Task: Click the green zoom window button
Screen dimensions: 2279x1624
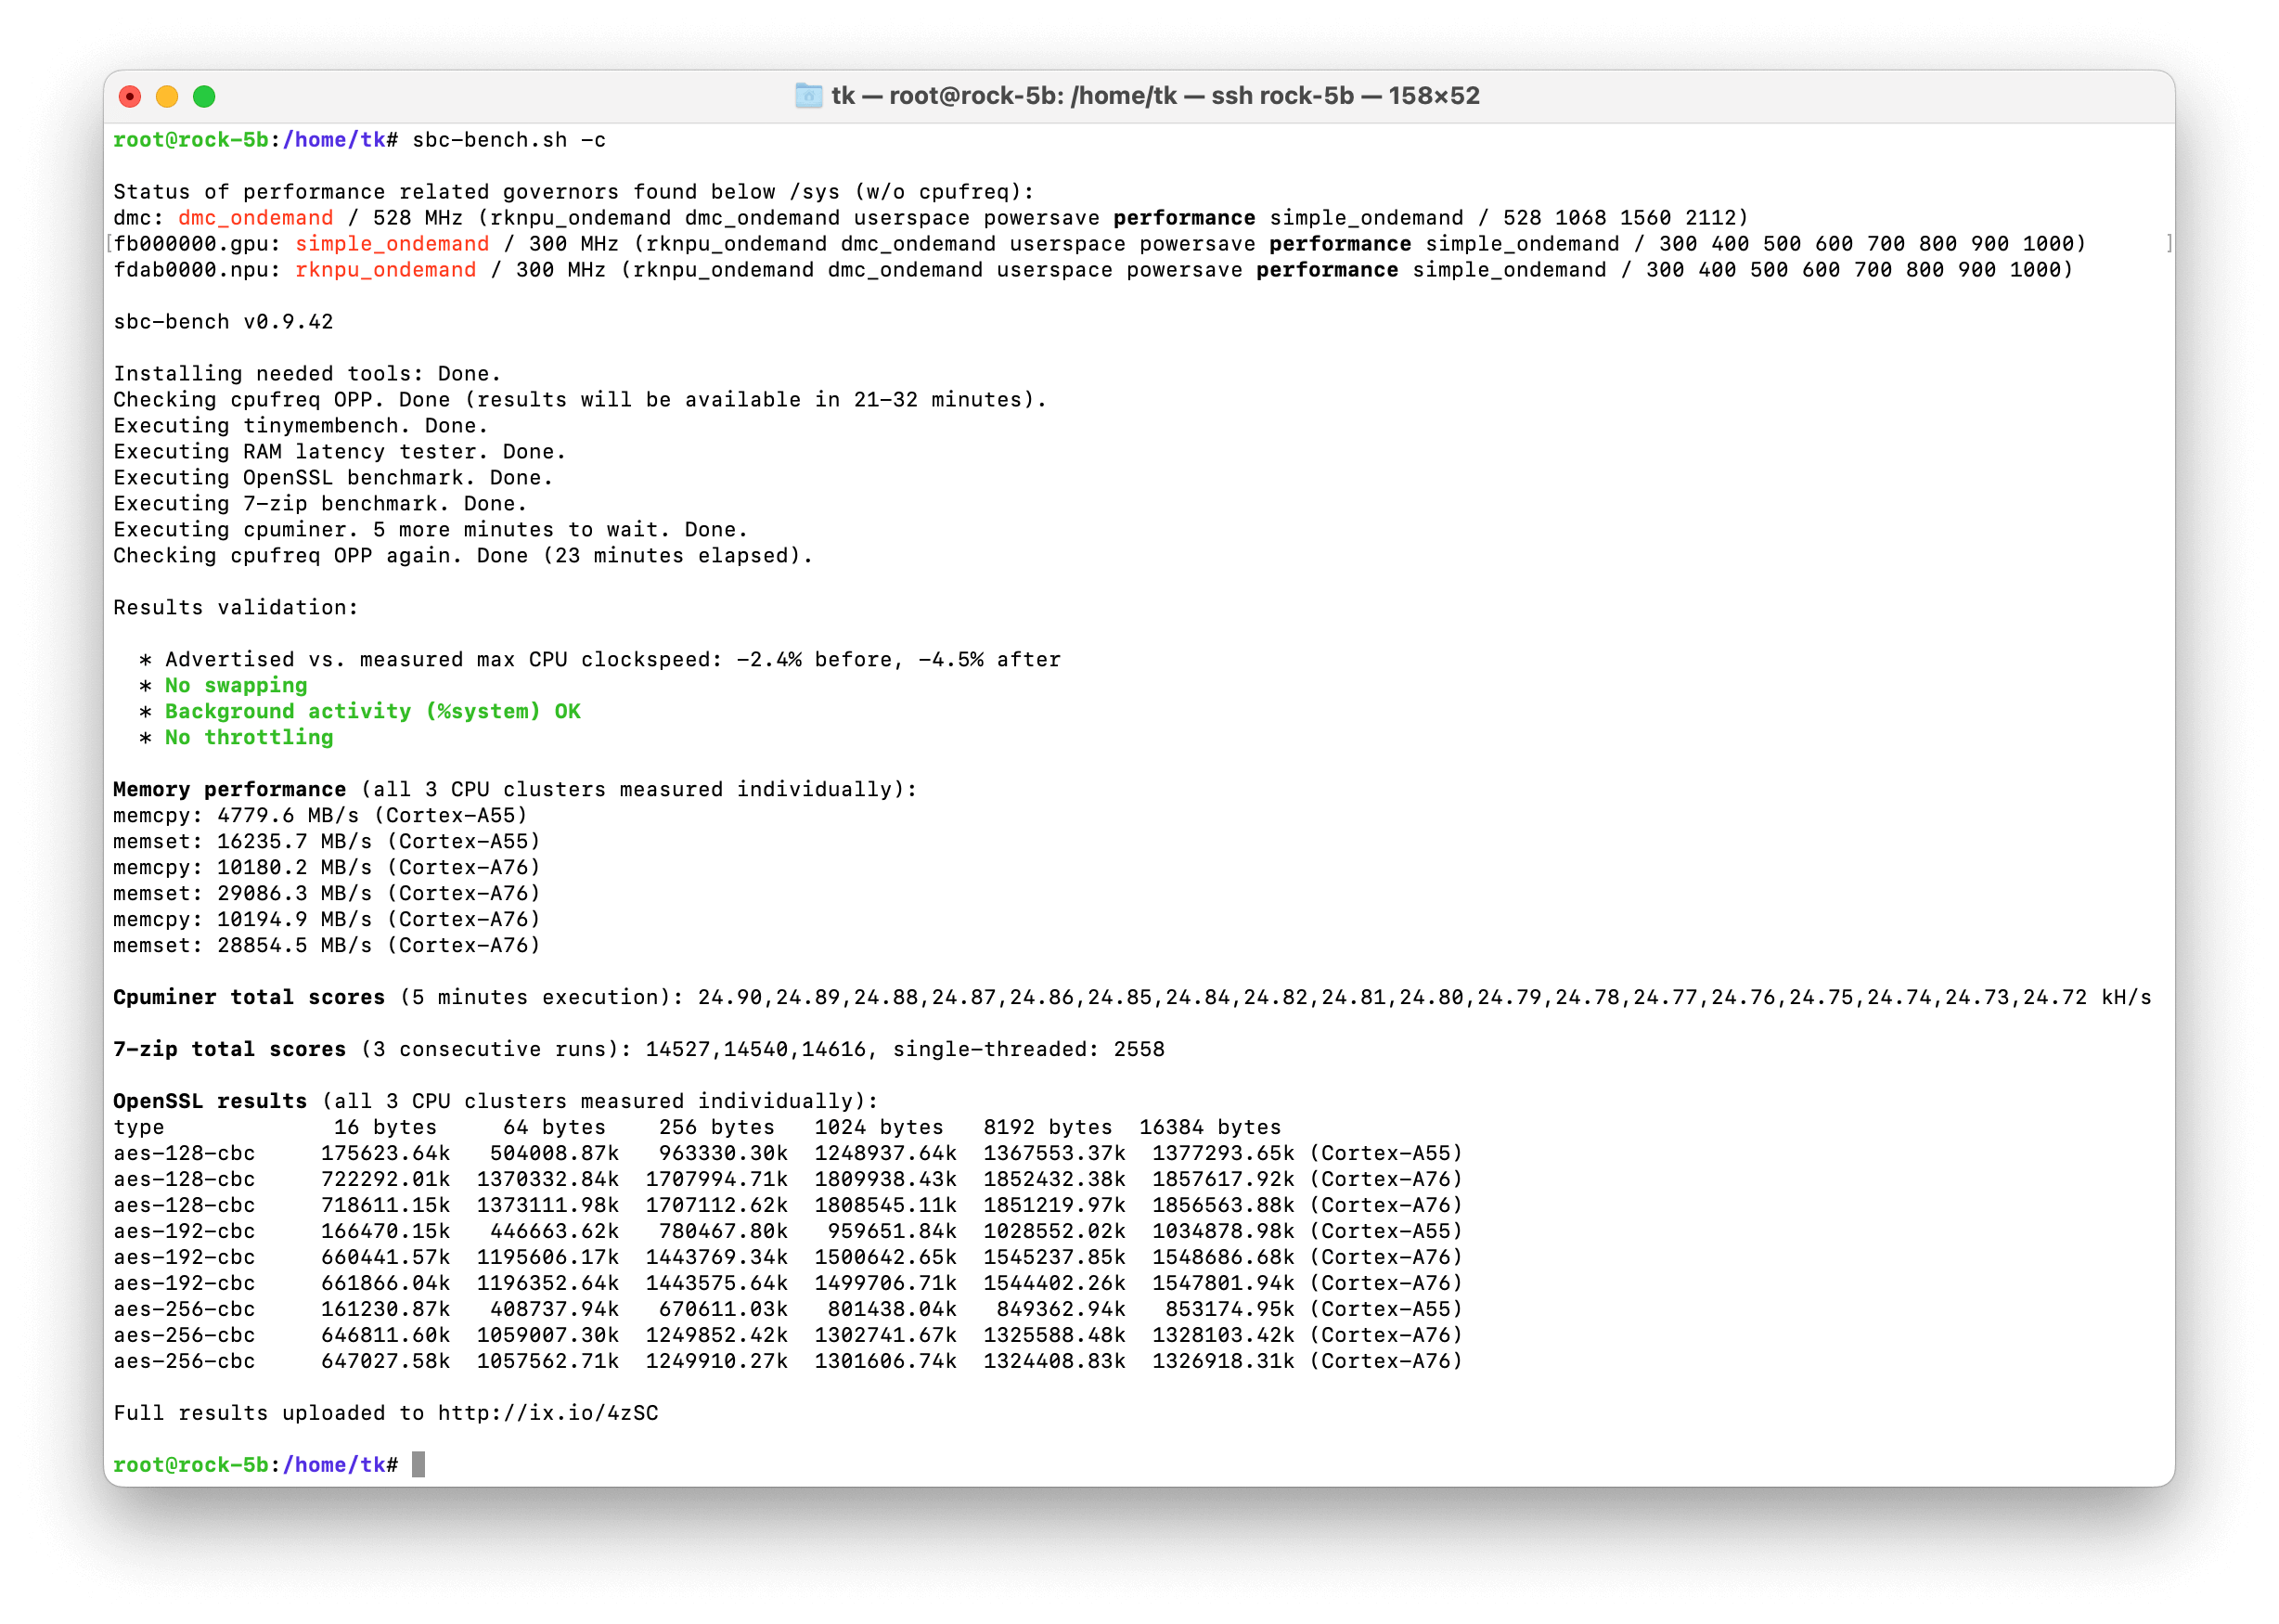Action: [x=204, y=96]
